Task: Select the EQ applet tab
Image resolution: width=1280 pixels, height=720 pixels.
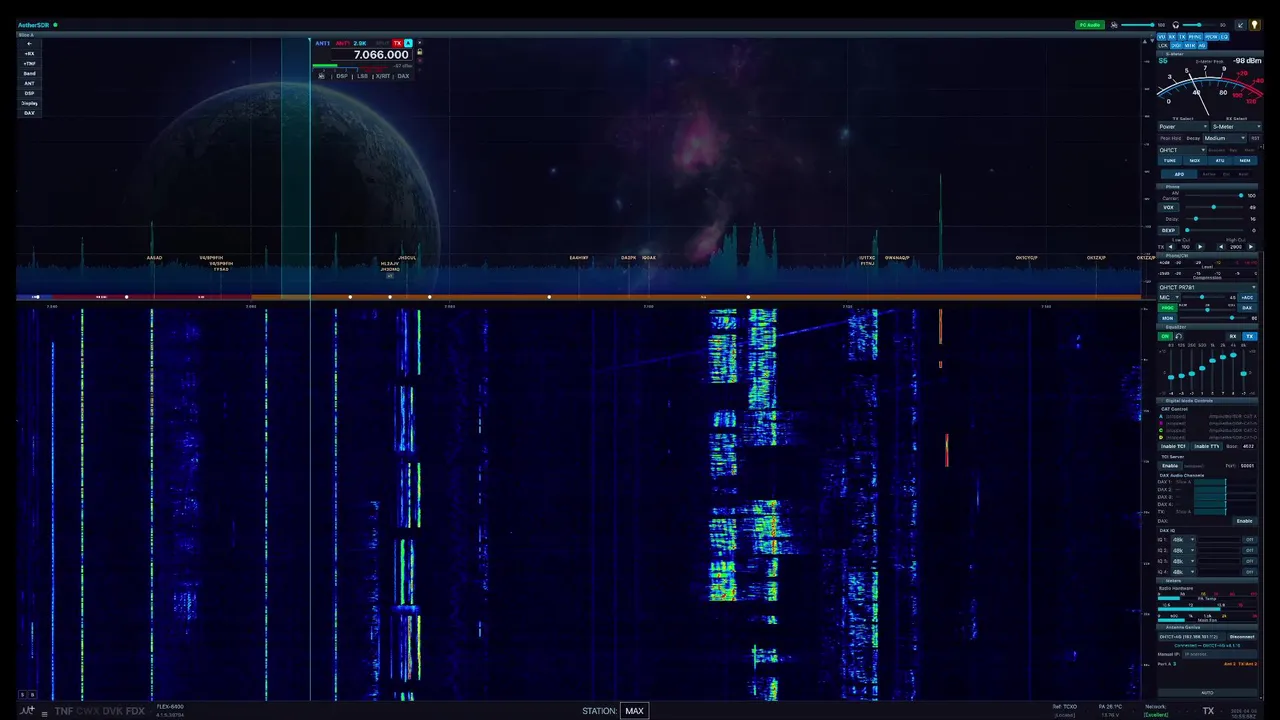Action: pyautogui.click(x=1224, y=37)
